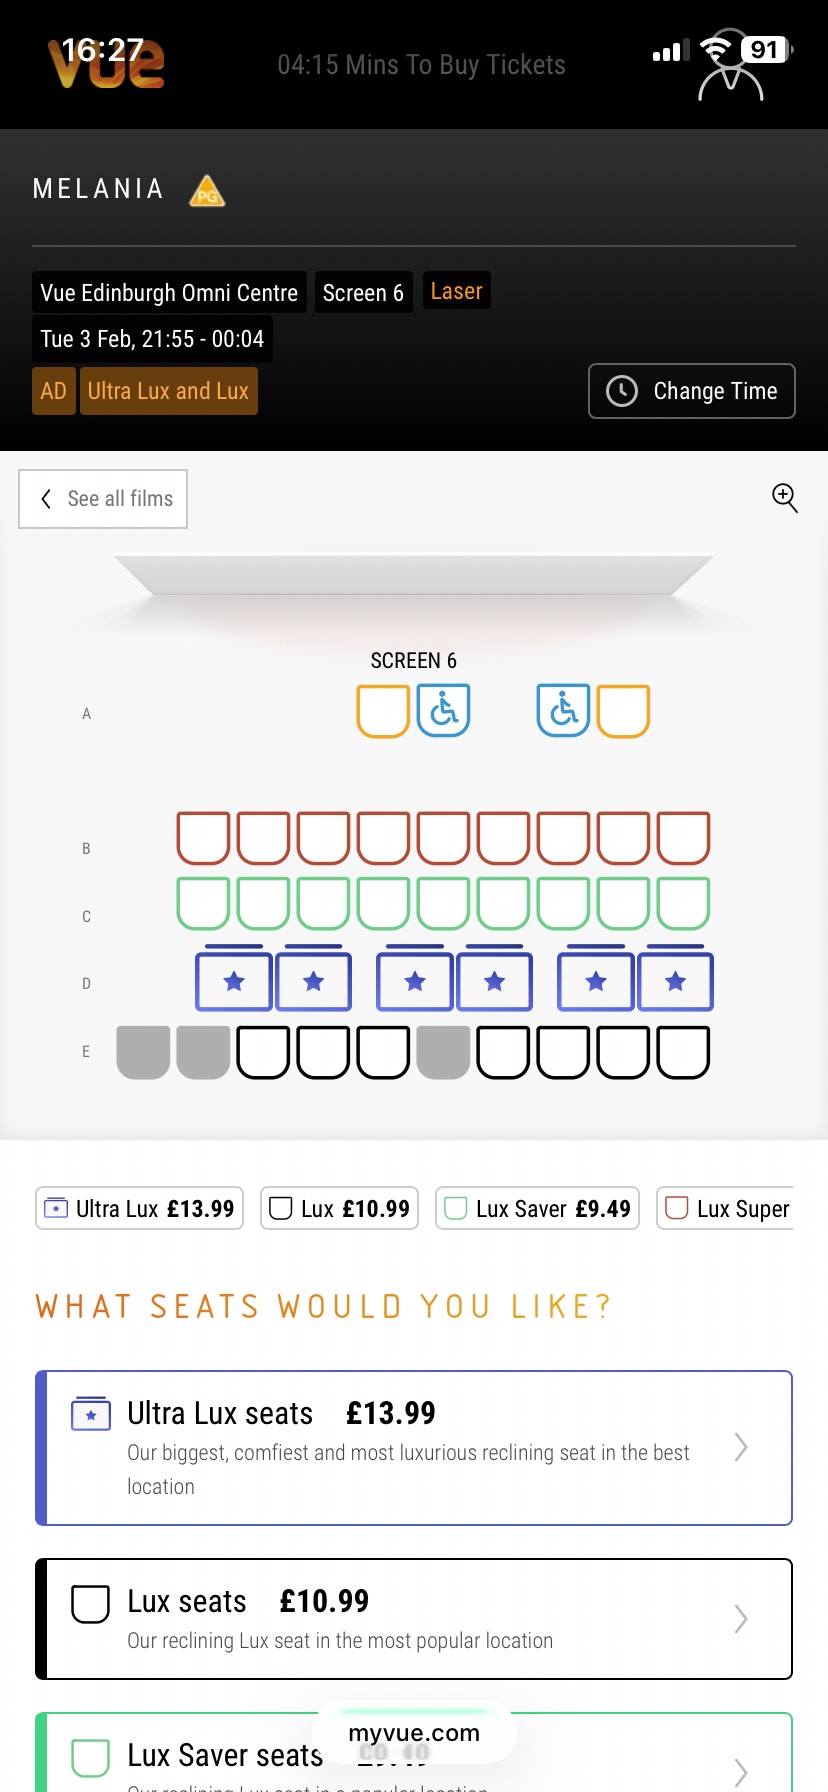Pick the first Ultra Lux star seat in row D
Viewport: 828px width, 1792px height.
coord(234,982)
